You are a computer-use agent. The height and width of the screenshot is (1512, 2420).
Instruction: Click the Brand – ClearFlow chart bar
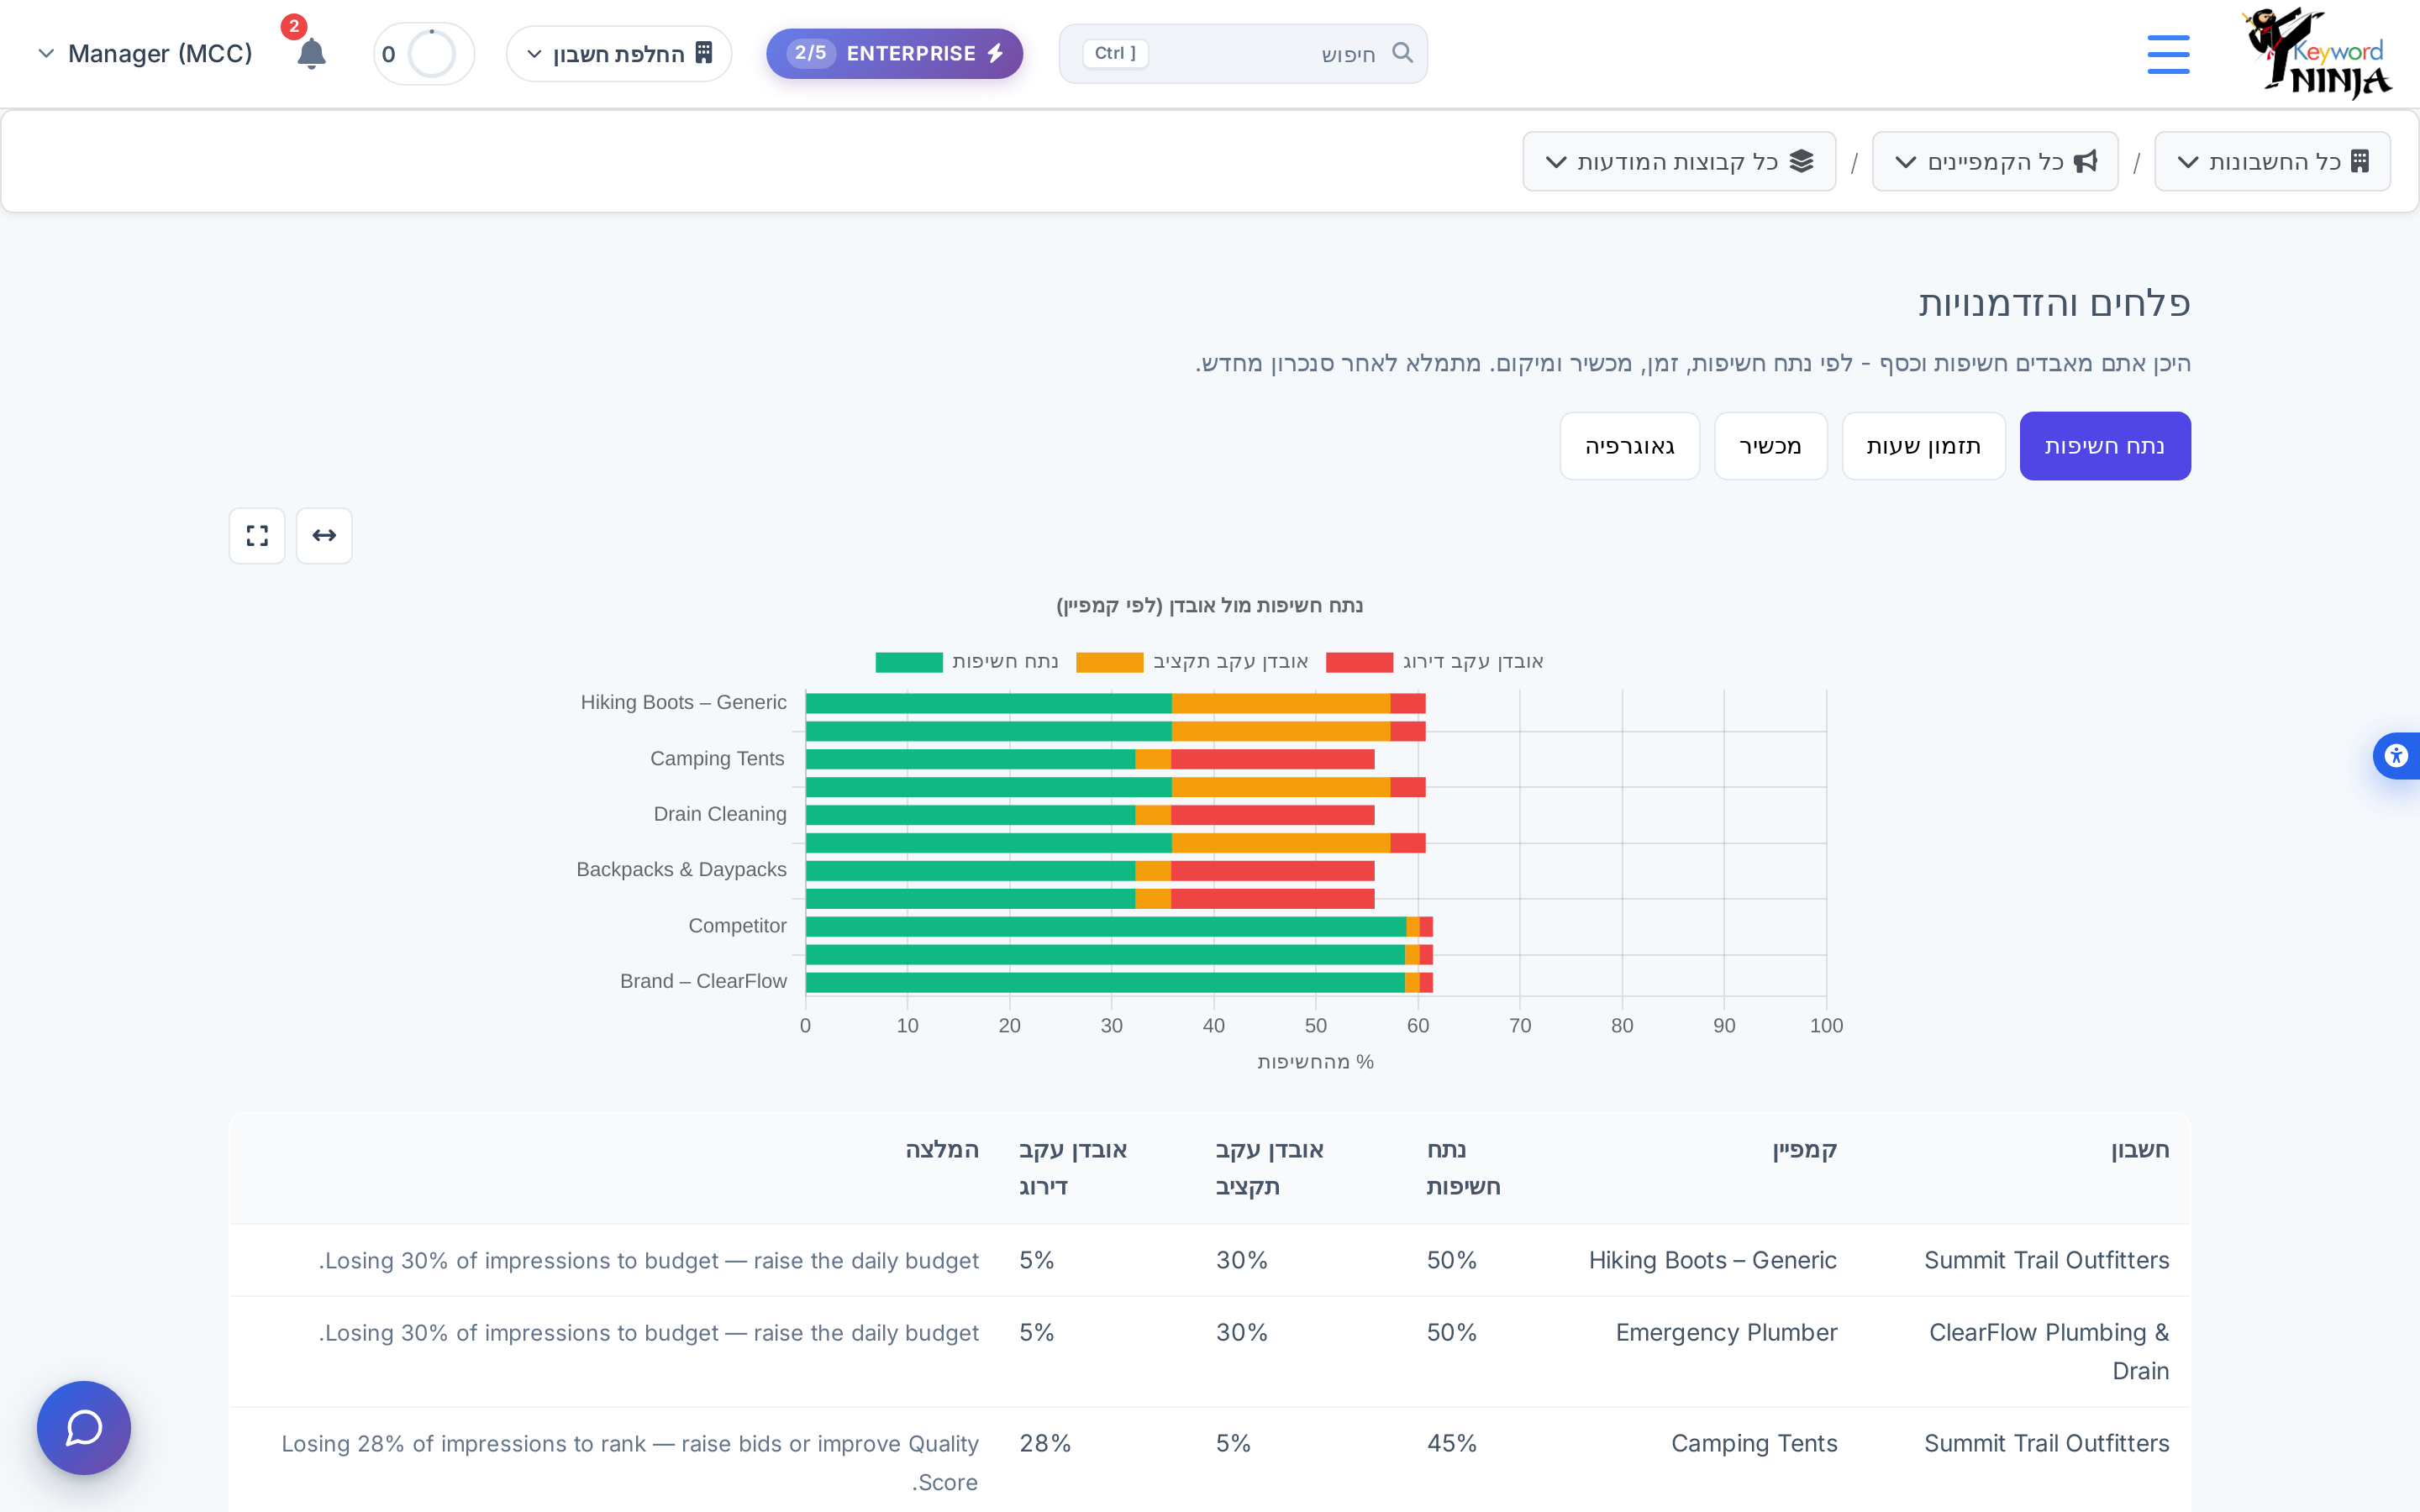pyautogui.click(x=1119, y=982)
